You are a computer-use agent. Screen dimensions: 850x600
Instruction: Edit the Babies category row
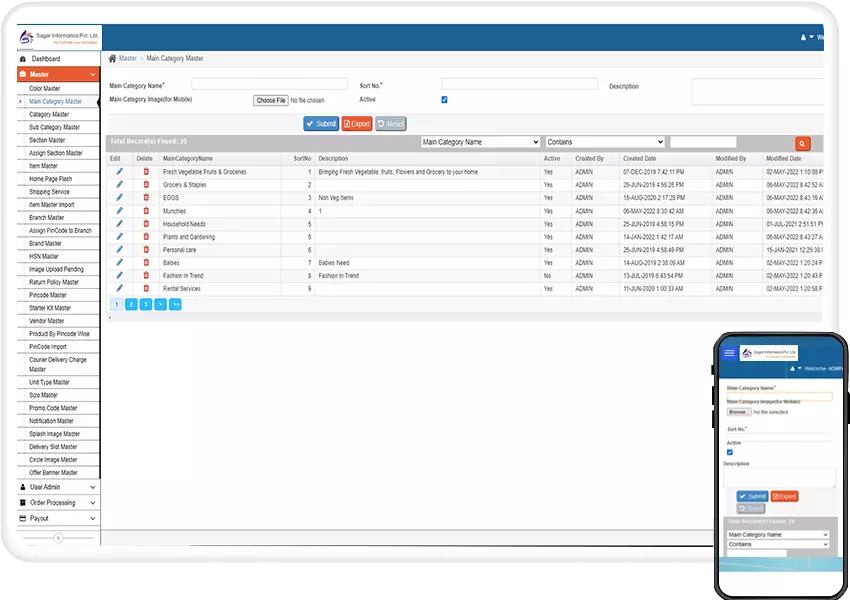click(119, 262)
